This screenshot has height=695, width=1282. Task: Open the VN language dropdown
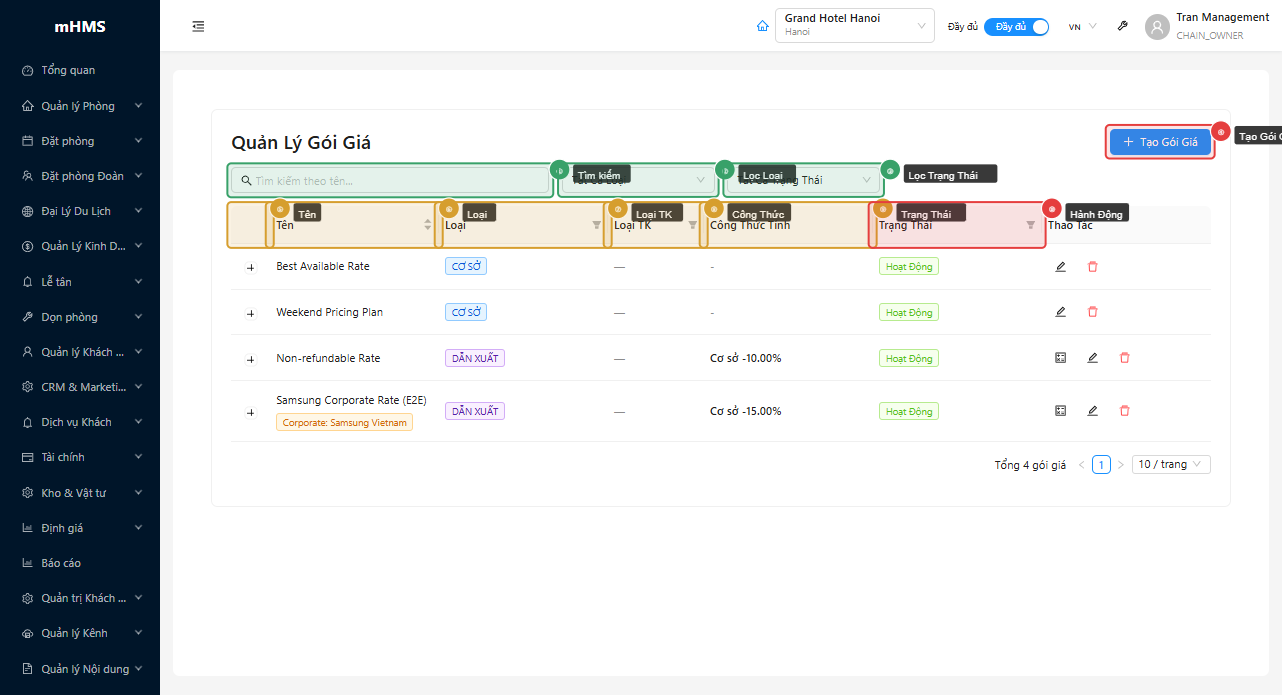pyautogui.click(x=1082, y=27)
